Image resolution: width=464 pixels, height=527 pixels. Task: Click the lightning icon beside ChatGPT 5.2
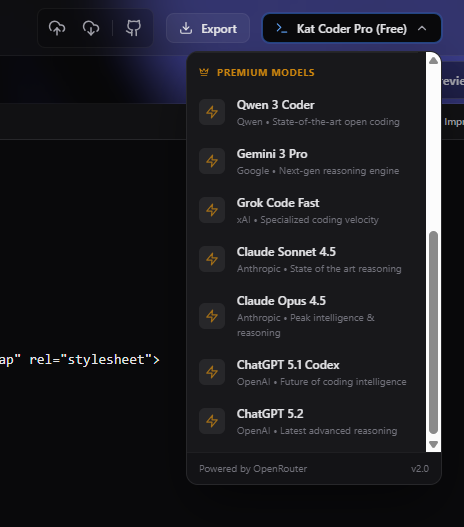pos(212,421)
